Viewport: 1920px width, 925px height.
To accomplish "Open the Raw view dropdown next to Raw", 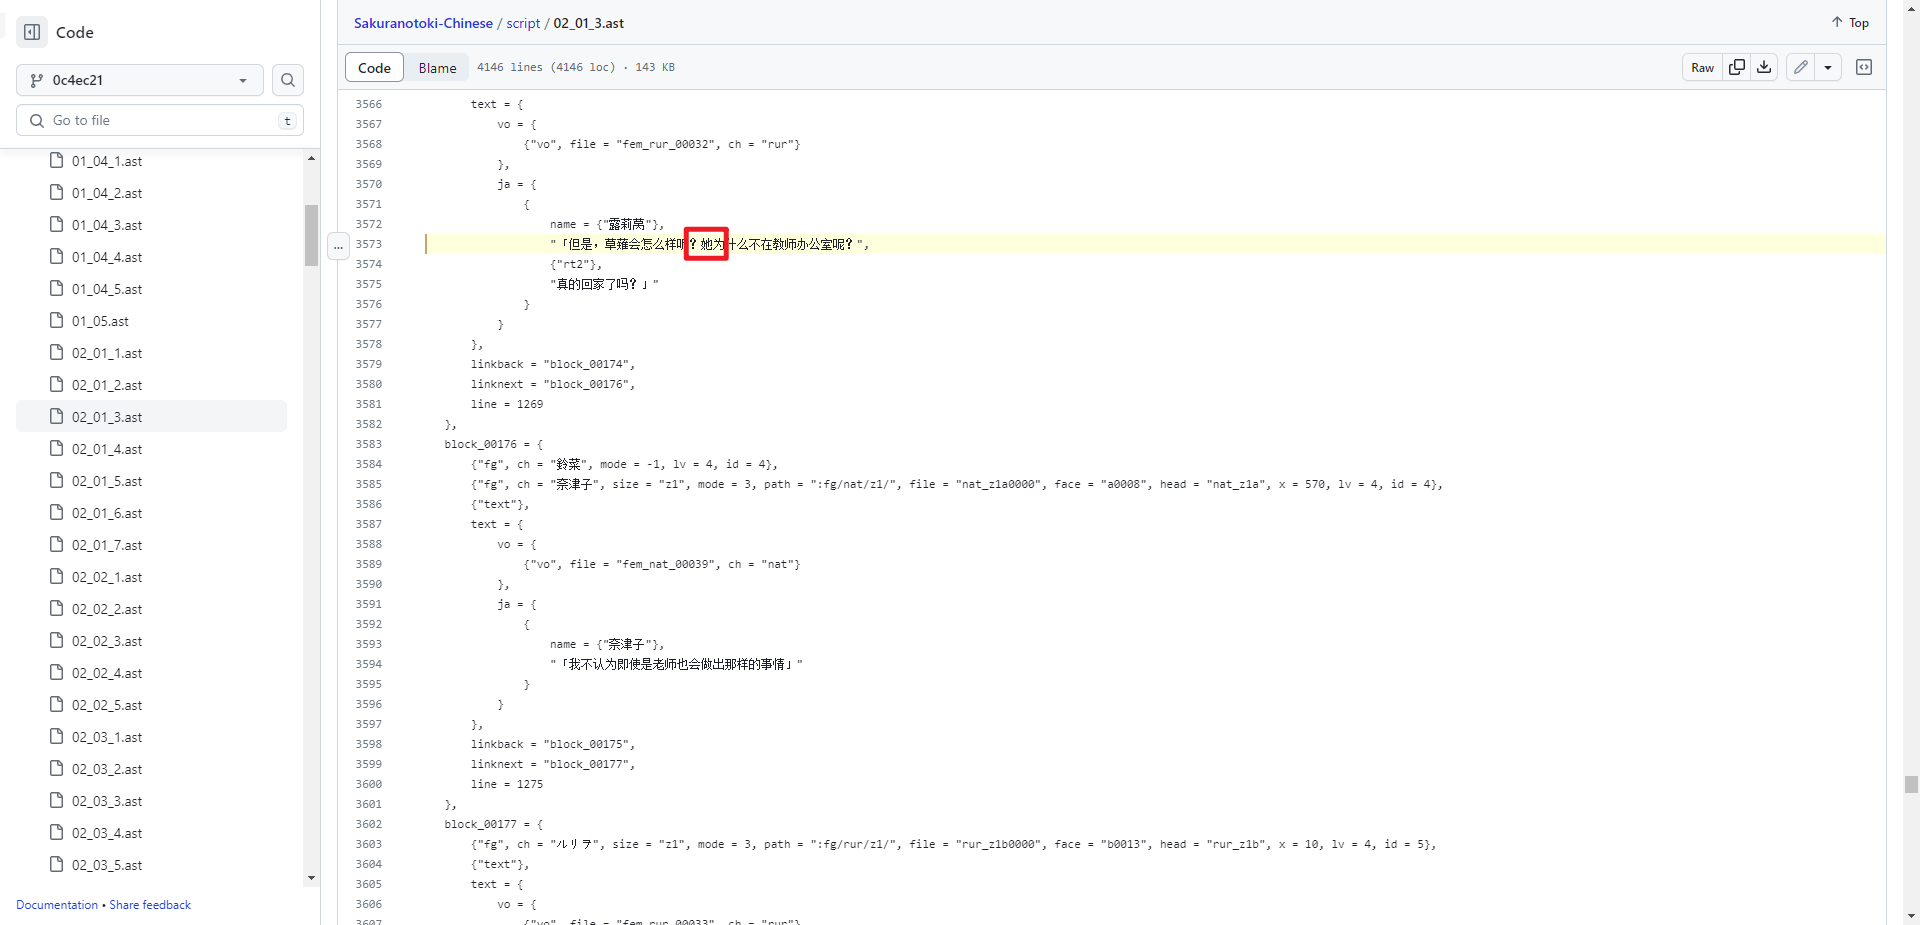I will tap(1703, 67).
